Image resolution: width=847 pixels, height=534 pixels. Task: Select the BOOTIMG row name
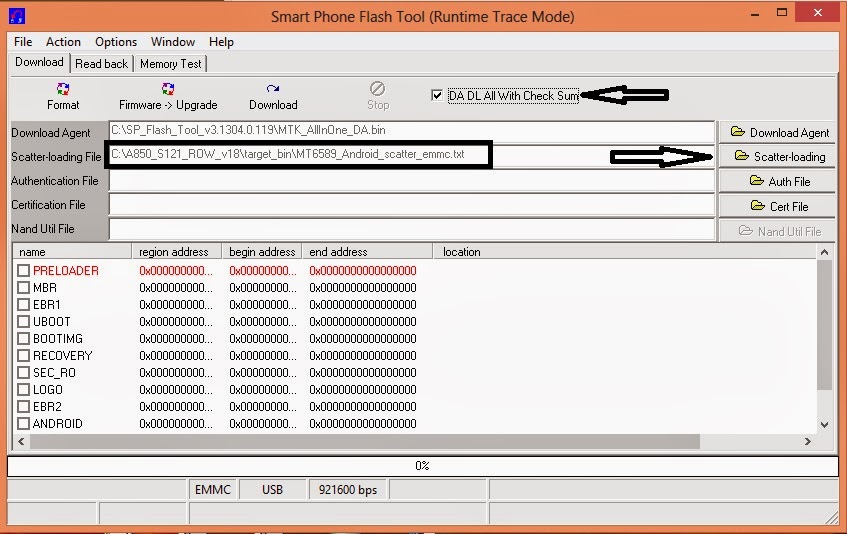click(x=58, y=339)
